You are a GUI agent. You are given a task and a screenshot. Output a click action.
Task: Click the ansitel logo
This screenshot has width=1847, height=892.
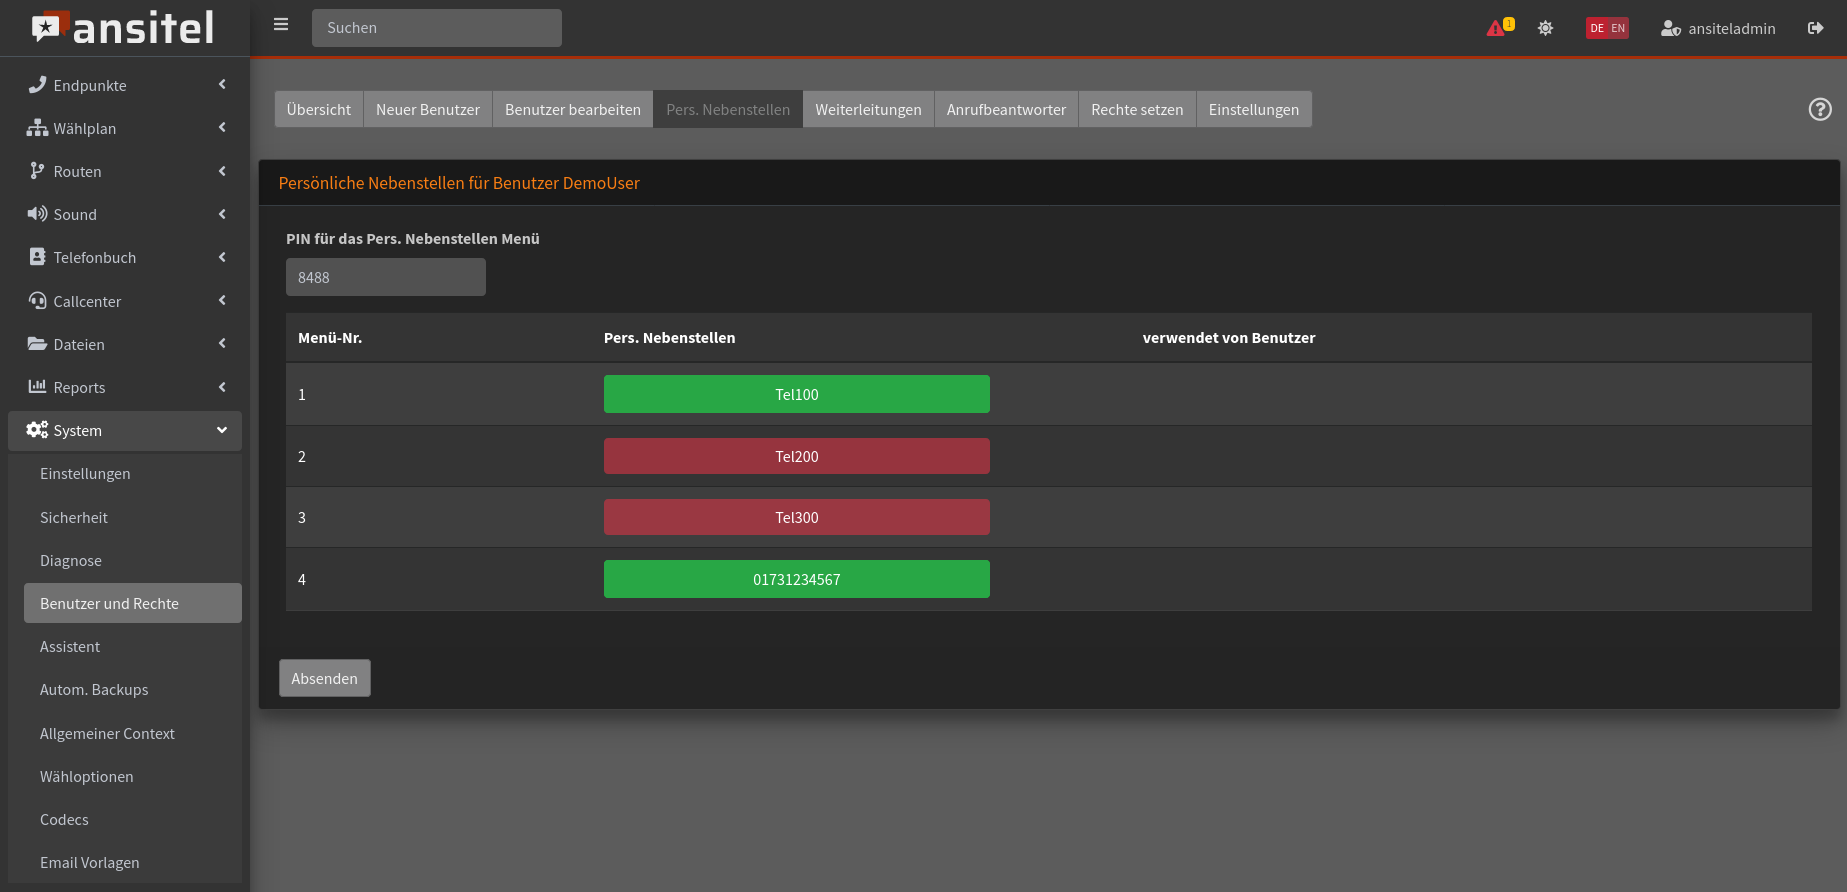point(124,28)
